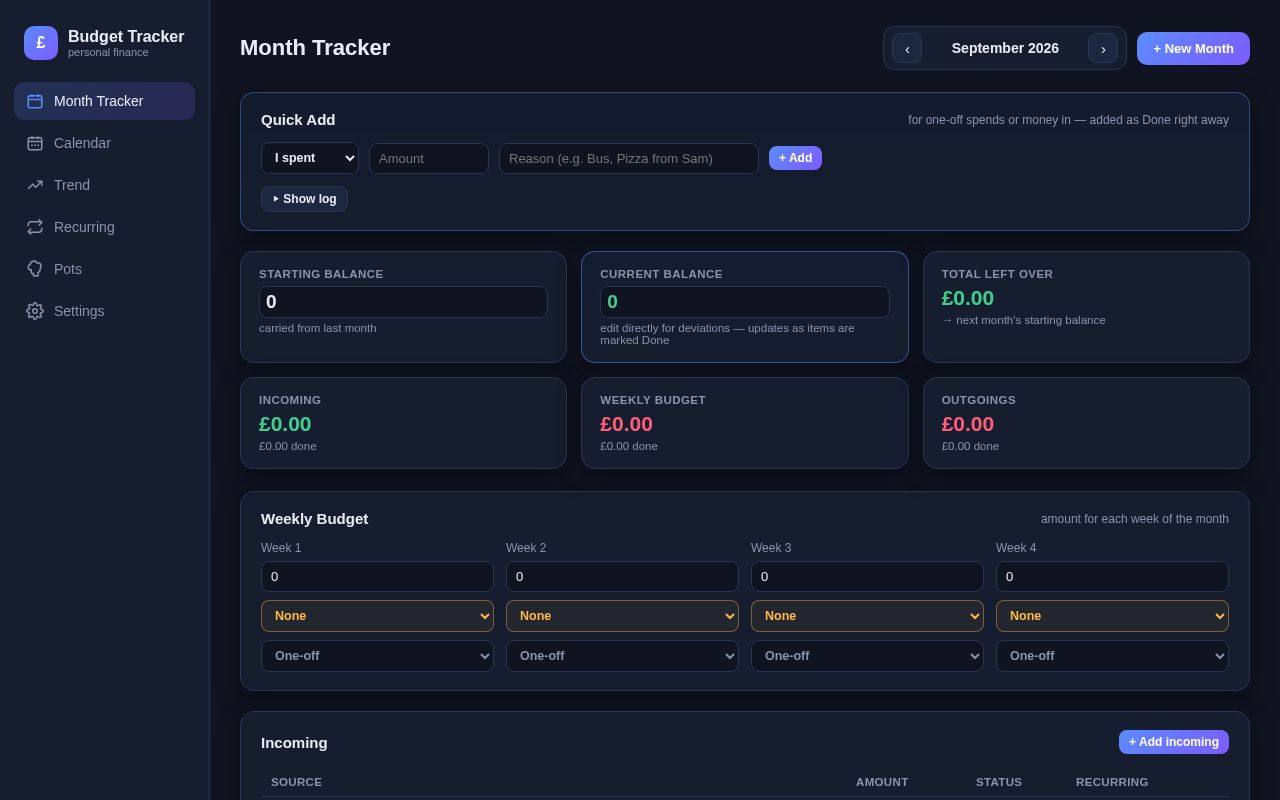Open Week 3 'One-off' dropdown
The width and height of the screenshot is (1280, 800).
pos(867,656)
